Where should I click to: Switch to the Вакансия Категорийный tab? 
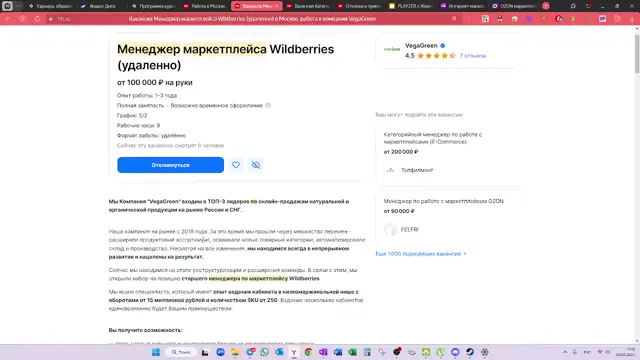(308, 6)
